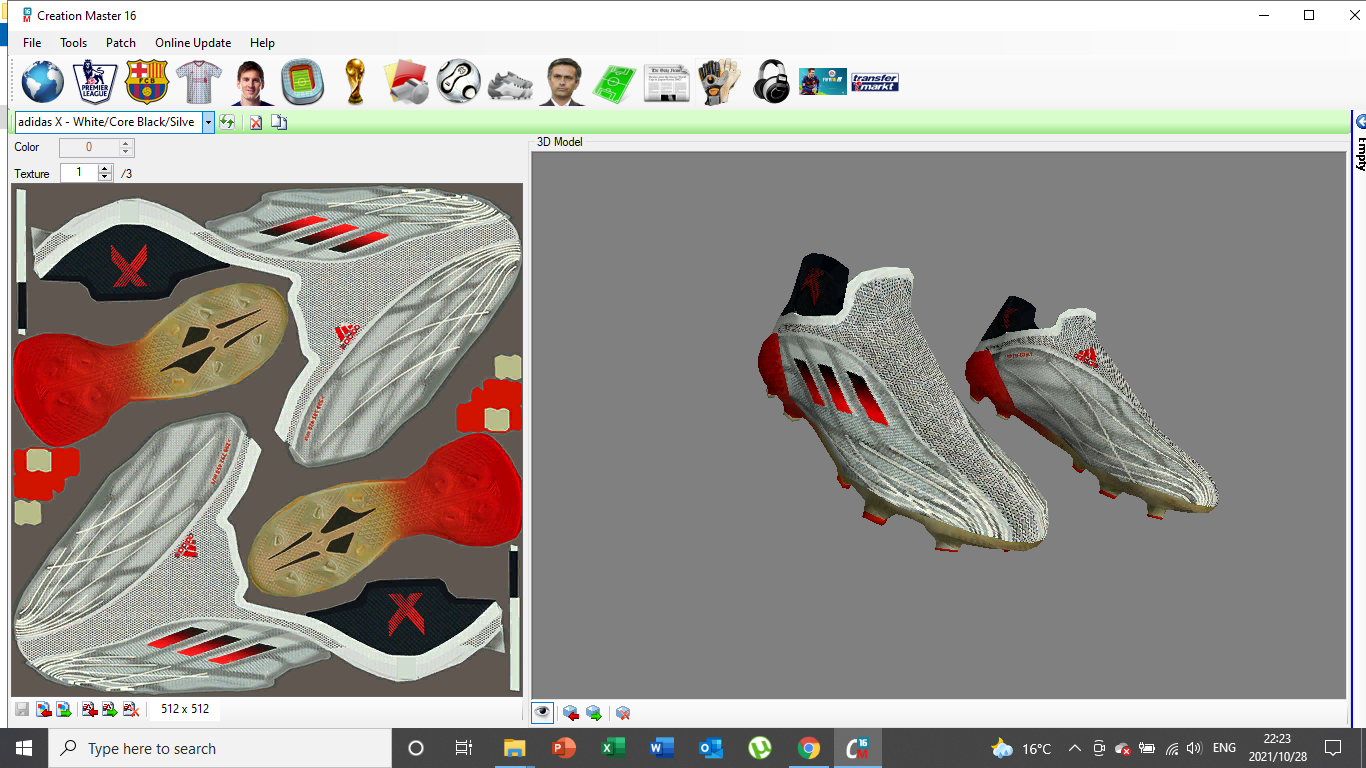This screenshot has width=1366, height=768.
Task: Open the managers editor Mourinho icon
Action: click(562, 82)
